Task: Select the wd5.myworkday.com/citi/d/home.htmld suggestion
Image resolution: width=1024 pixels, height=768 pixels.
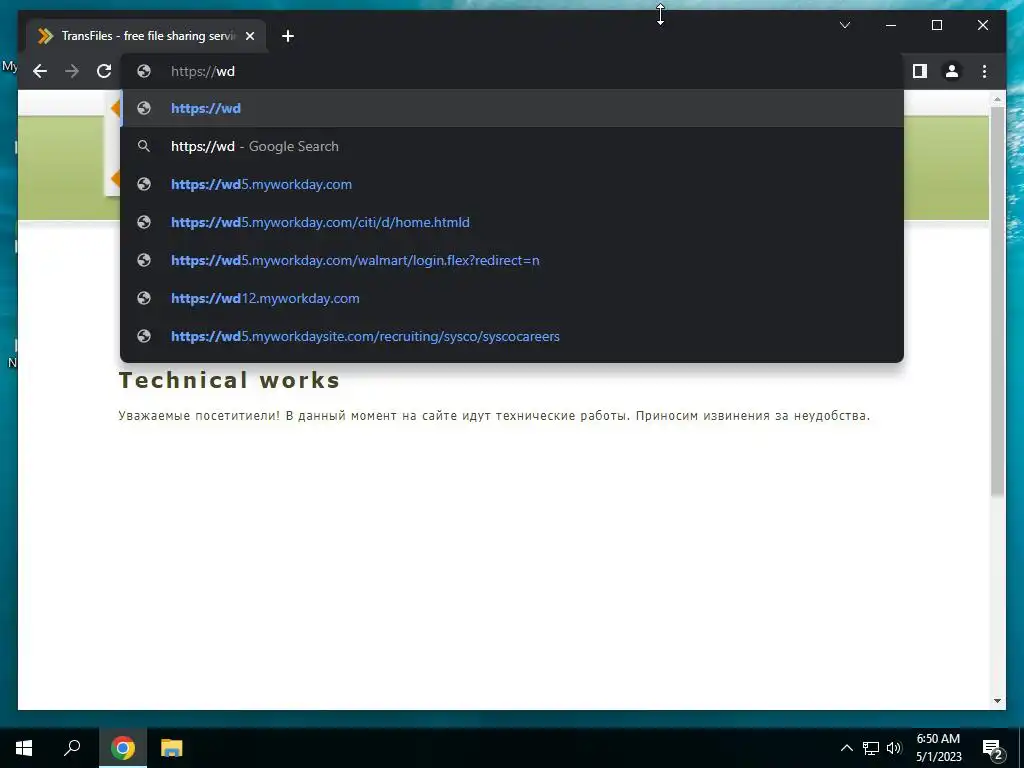Action: pyautogui.click(x=512, y=222)
